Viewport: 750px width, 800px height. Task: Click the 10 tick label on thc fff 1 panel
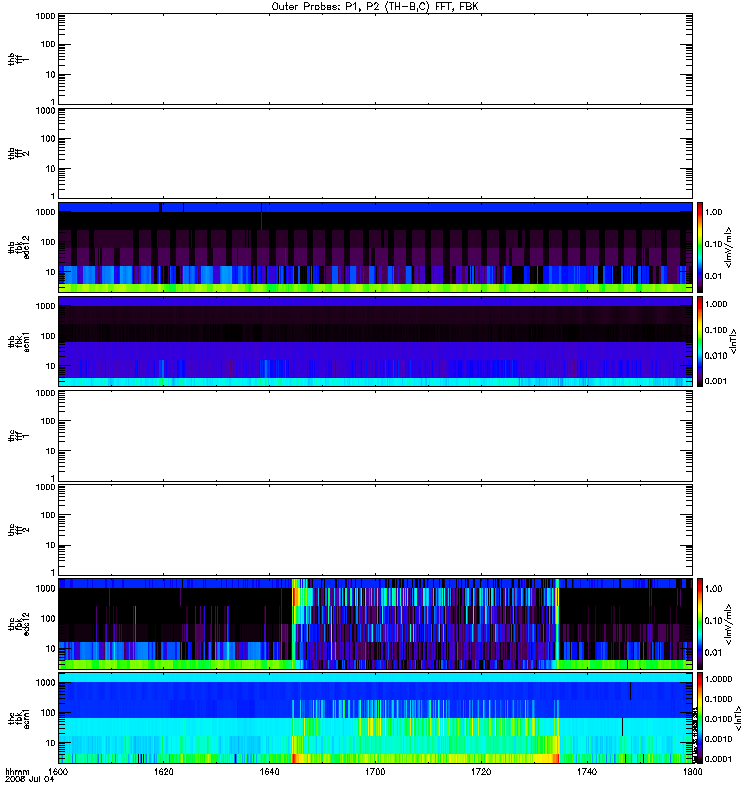pos(51,451)
